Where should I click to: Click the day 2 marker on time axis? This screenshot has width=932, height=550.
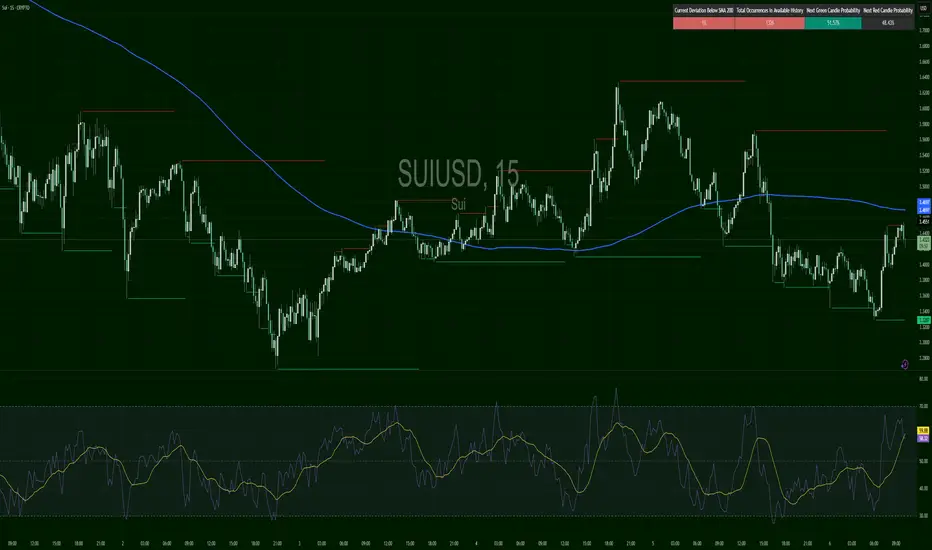pos(122,543)
